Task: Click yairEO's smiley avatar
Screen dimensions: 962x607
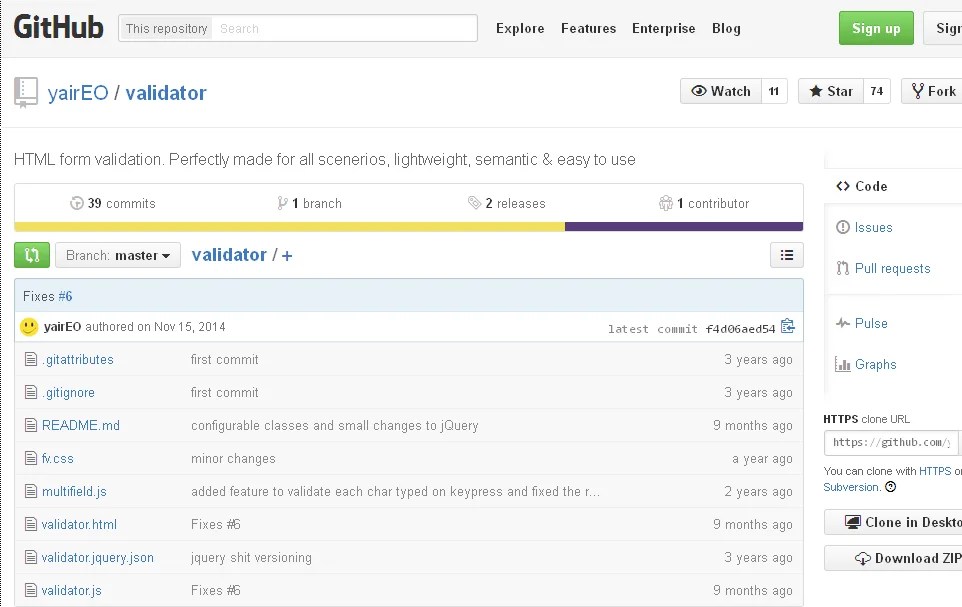Action: click(x=29, y=327)
